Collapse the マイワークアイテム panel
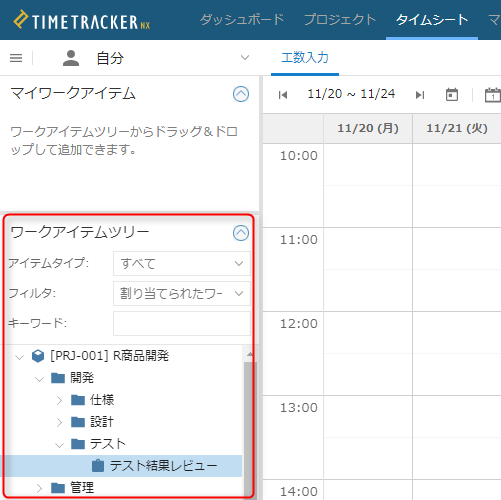Viewport: 501px width, 500px height. click(241, 94)
